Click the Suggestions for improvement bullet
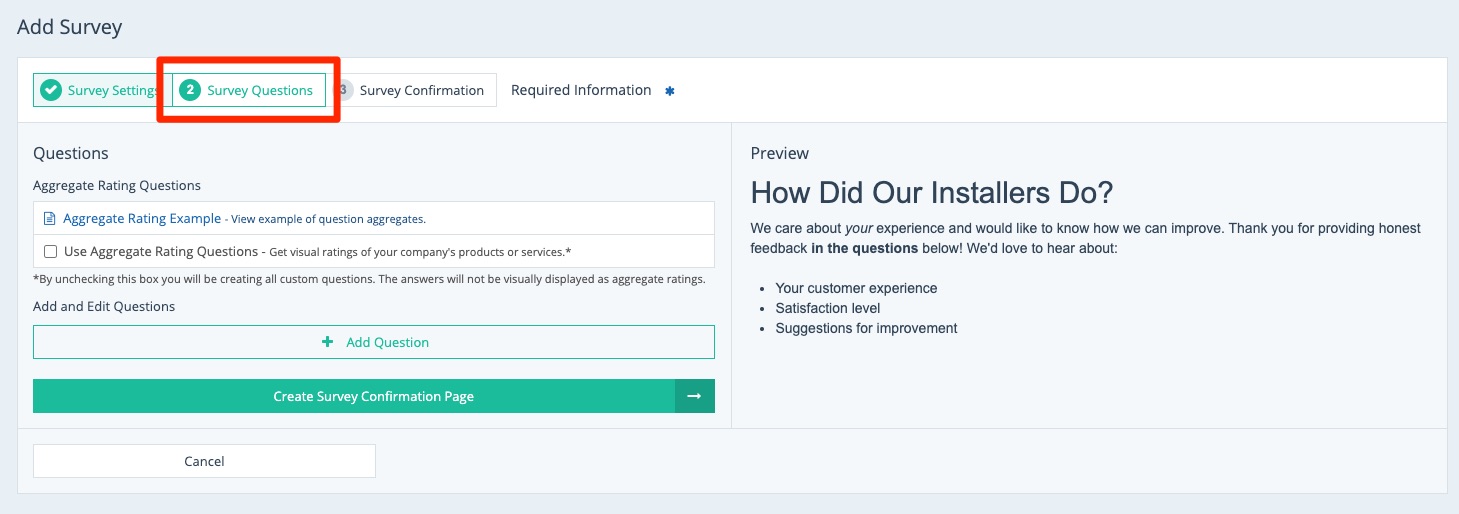 click(x=866, y=328)
